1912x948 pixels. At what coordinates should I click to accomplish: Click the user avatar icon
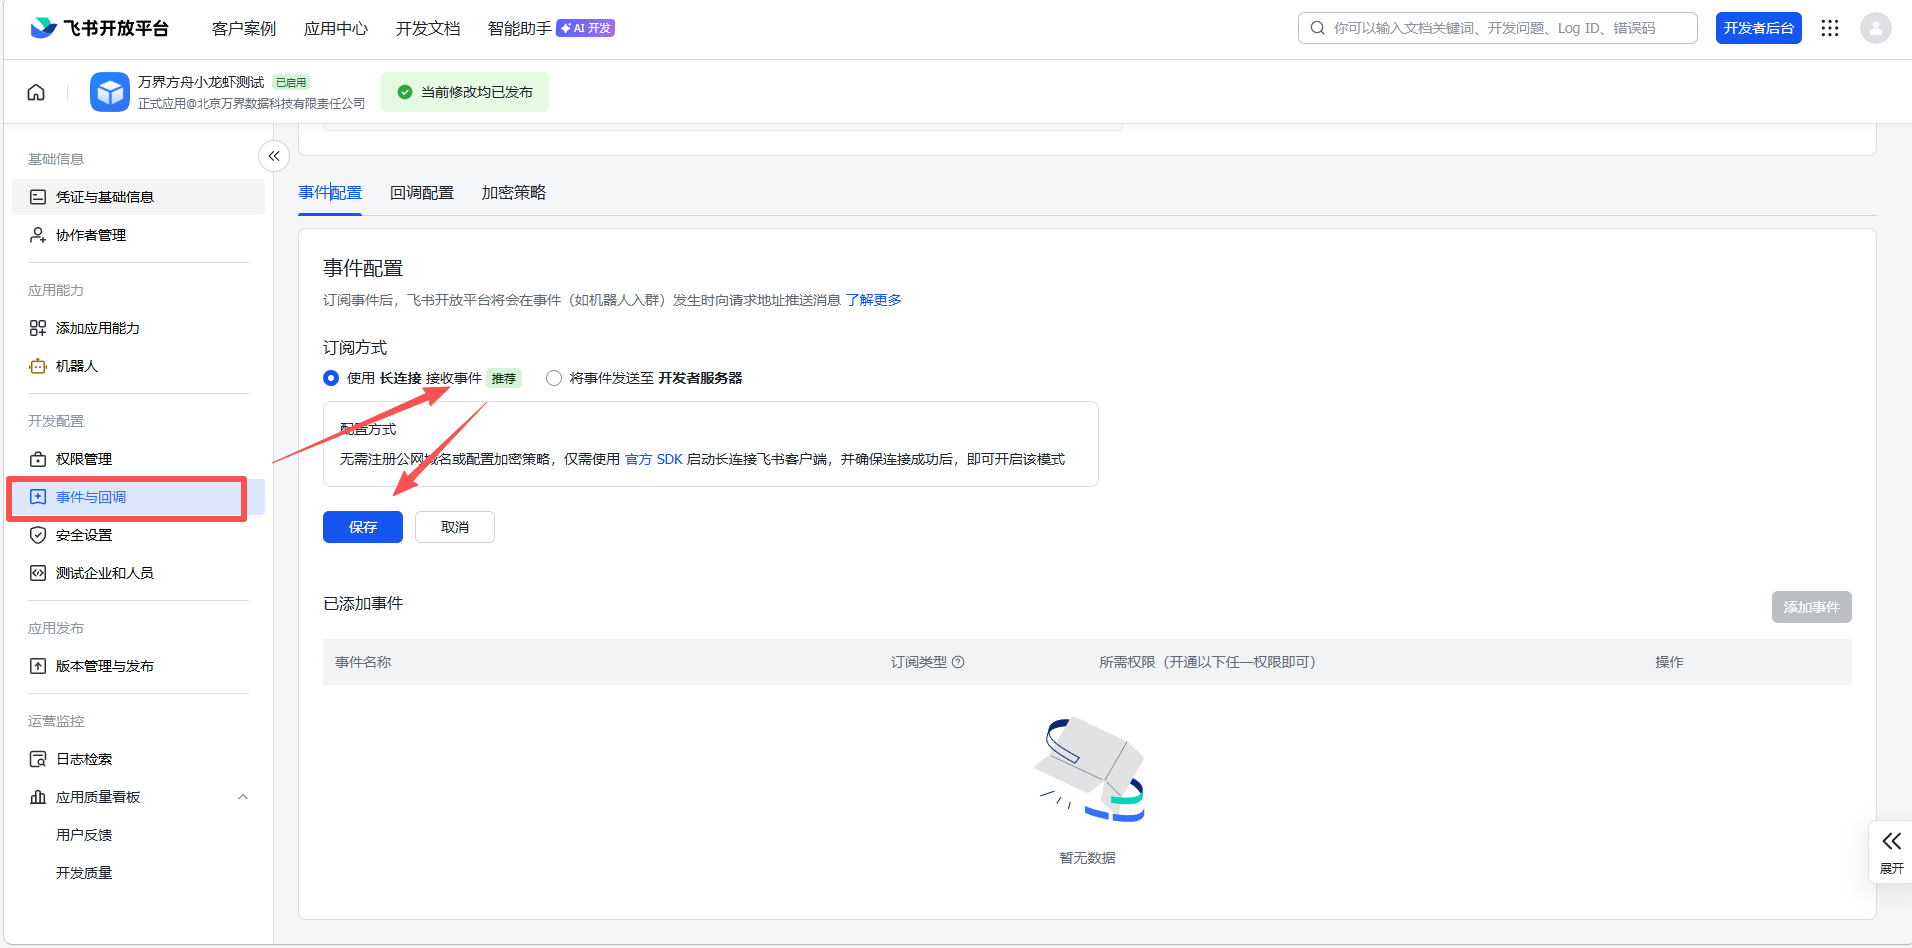[x=1875, y=28]
